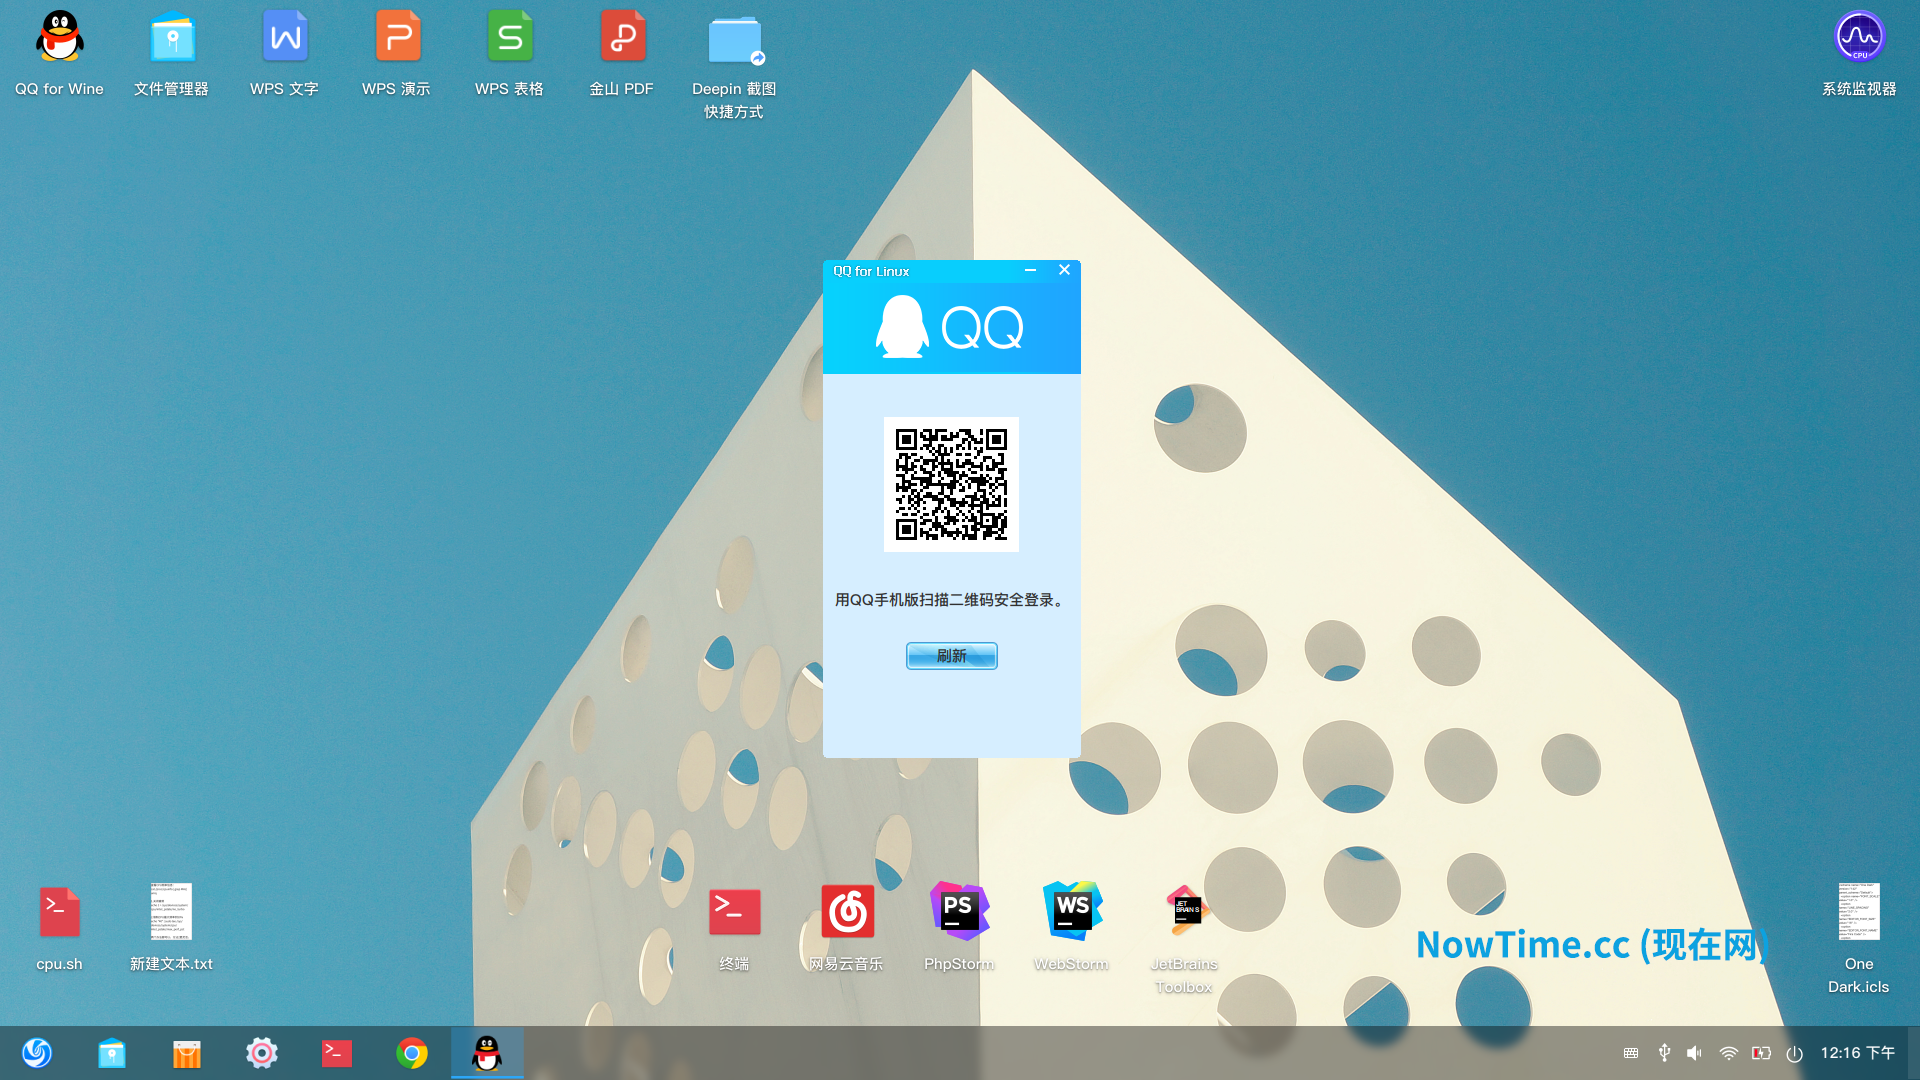Select the cpu.sh file
1920x1080 pixels.
pyautogui.click(x=59, y=913)
